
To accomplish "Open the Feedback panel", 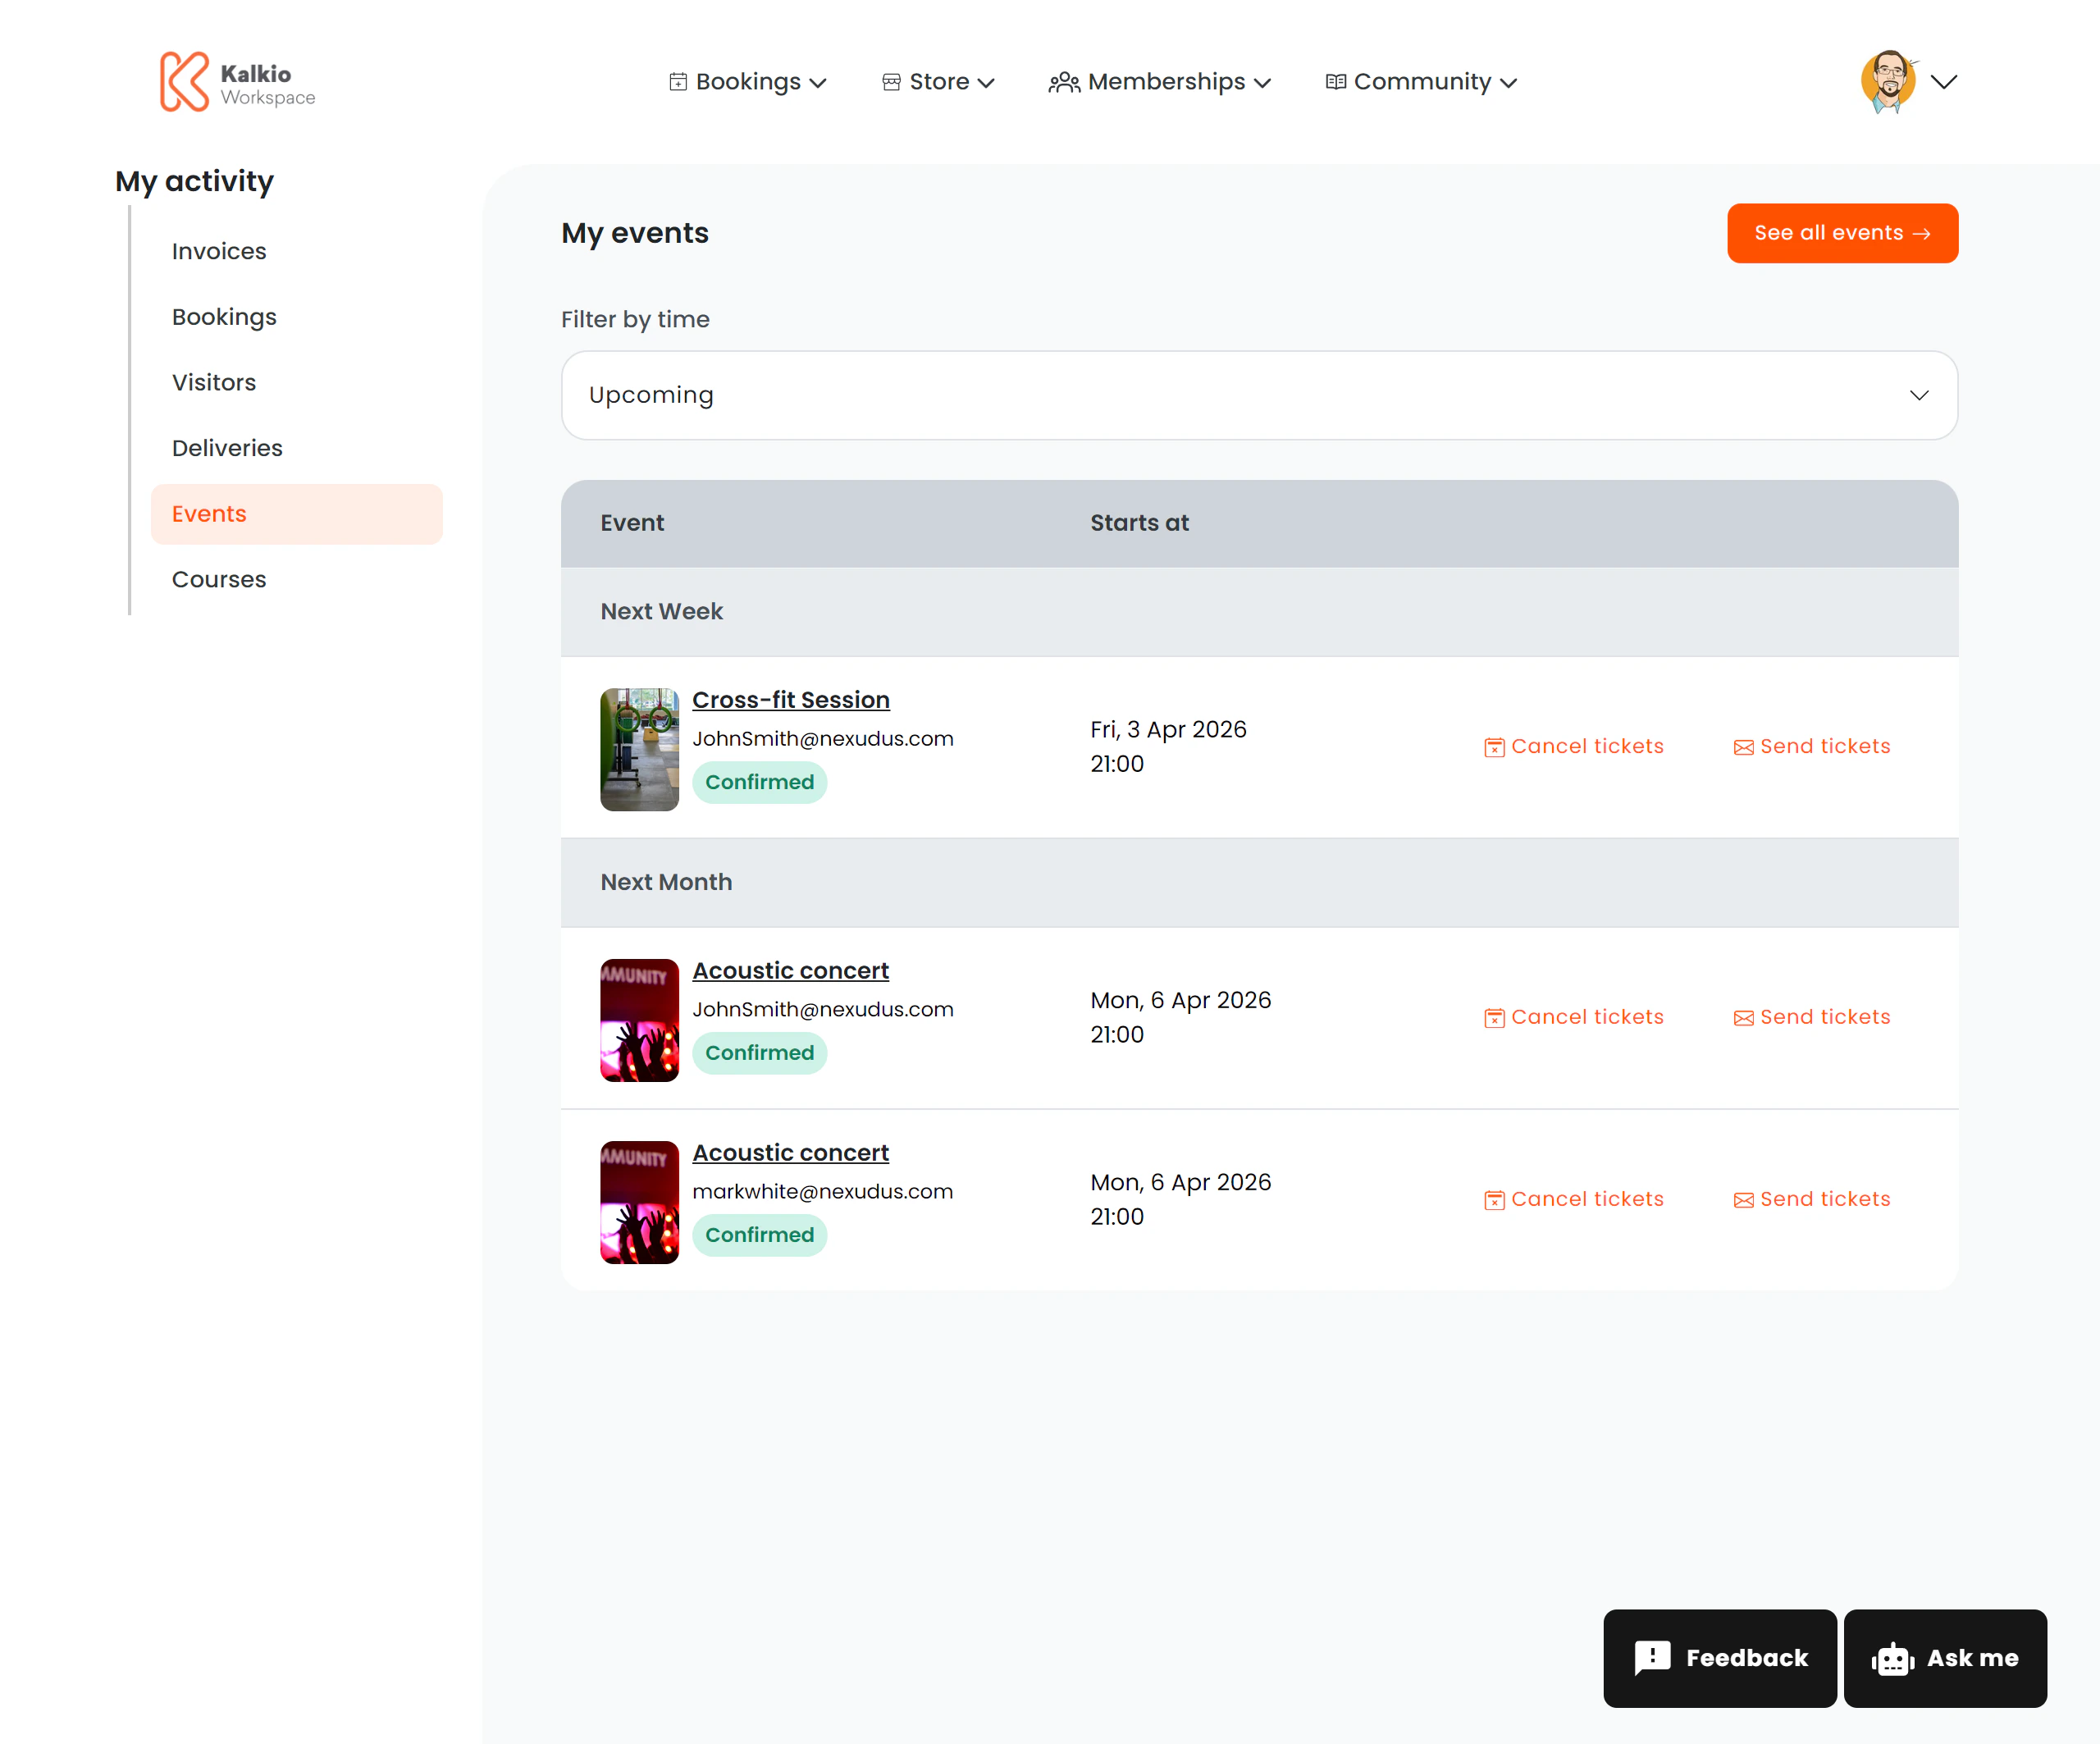I will pos(1719,1658).
